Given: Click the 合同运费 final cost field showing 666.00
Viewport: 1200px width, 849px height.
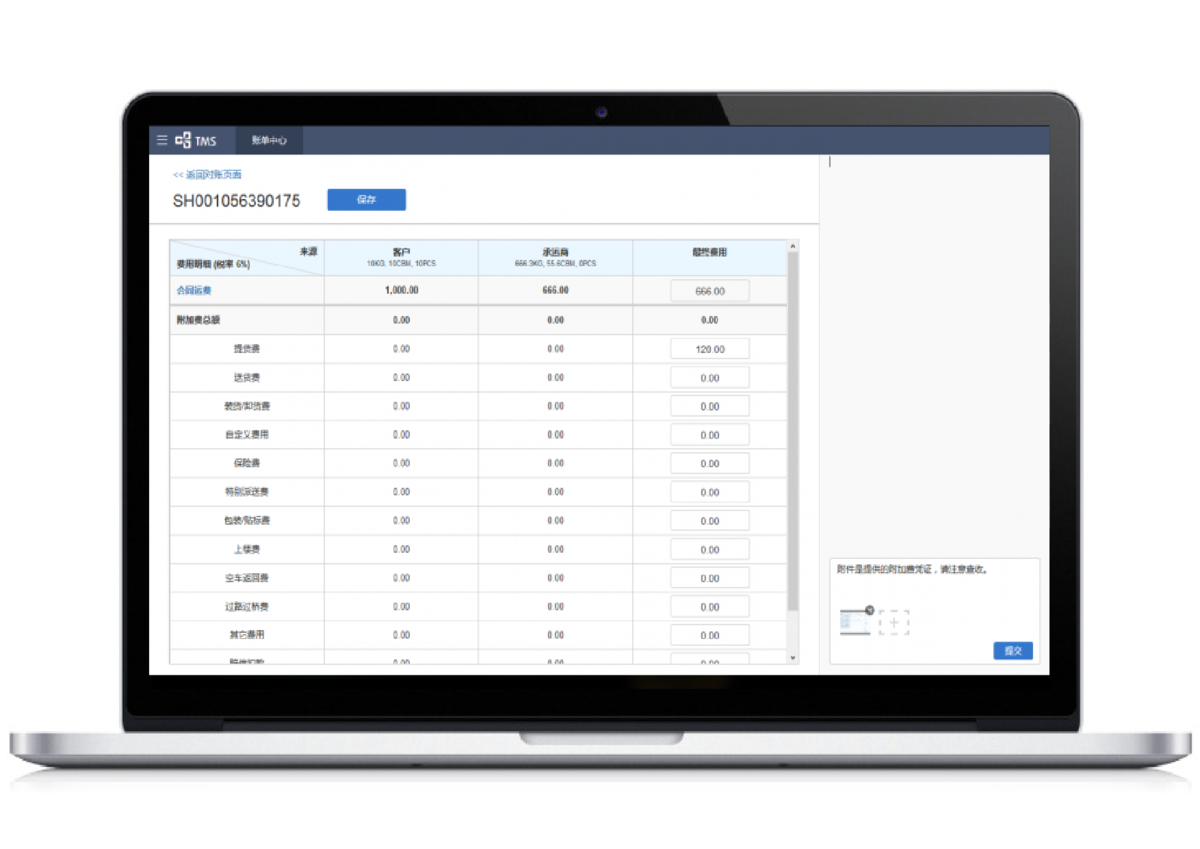Looking at the screenshot, I should pos(709,291).
